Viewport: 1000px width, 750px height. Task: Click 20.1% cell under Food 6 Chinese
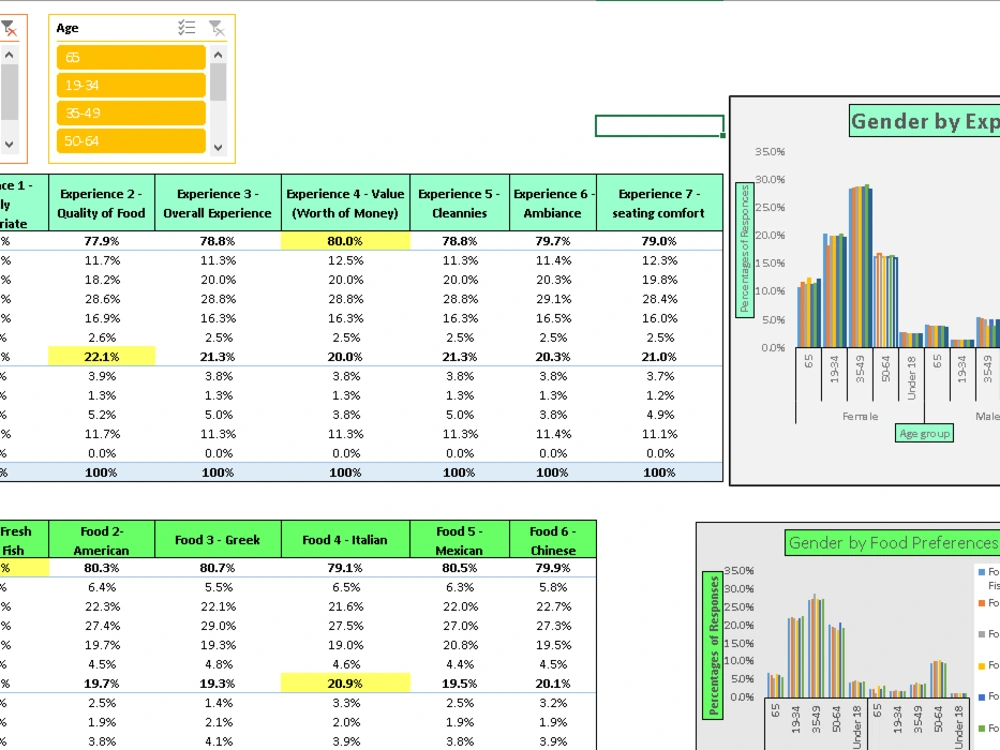click(552, 683)
